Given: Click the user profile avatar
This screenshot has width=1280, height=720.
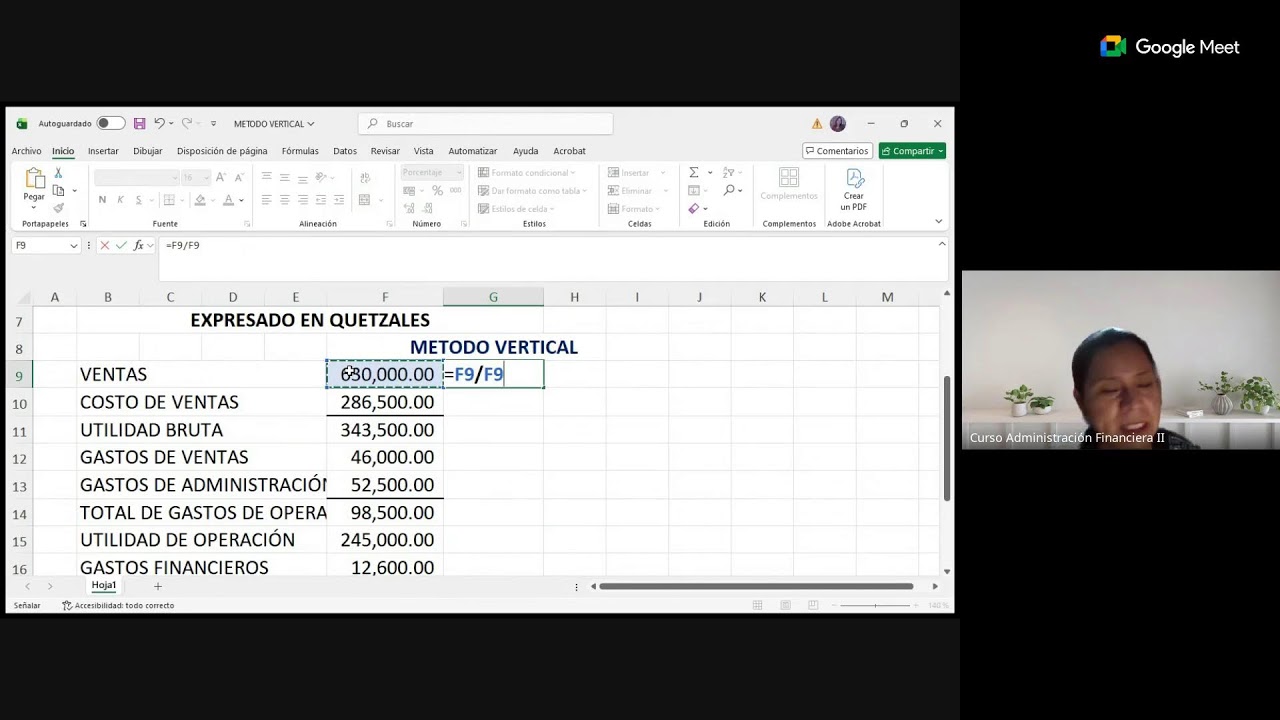Looking at the screenshot, I should tap(838, 124).
